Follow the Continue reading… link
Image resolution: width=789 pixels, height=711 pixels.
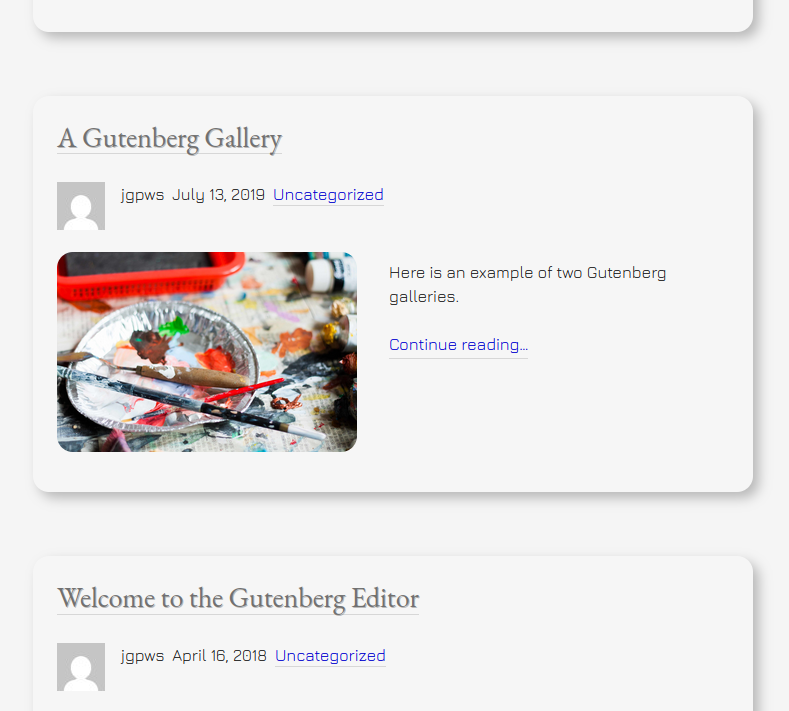pos(458,345)
